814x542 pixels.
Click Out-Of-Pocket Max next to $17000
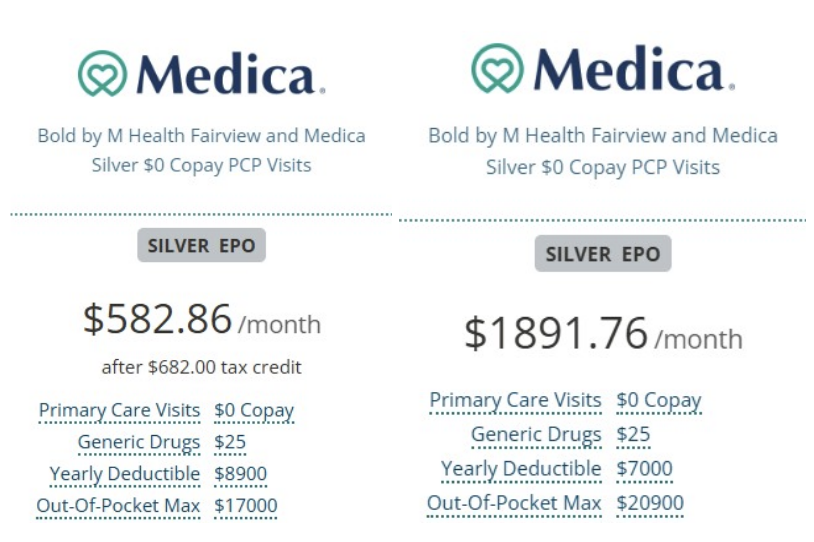tap(118, 506)
